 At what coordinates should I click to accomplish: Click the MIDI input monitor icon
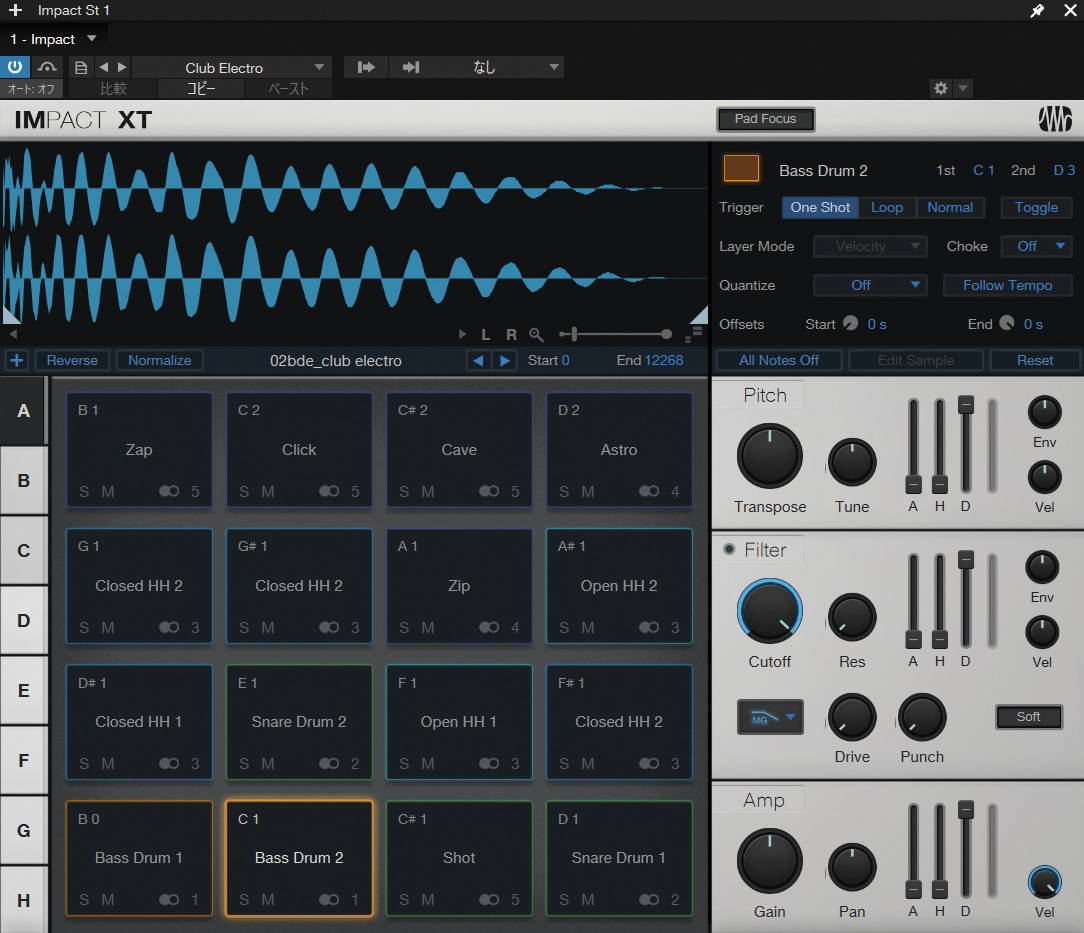pos(366,67)
